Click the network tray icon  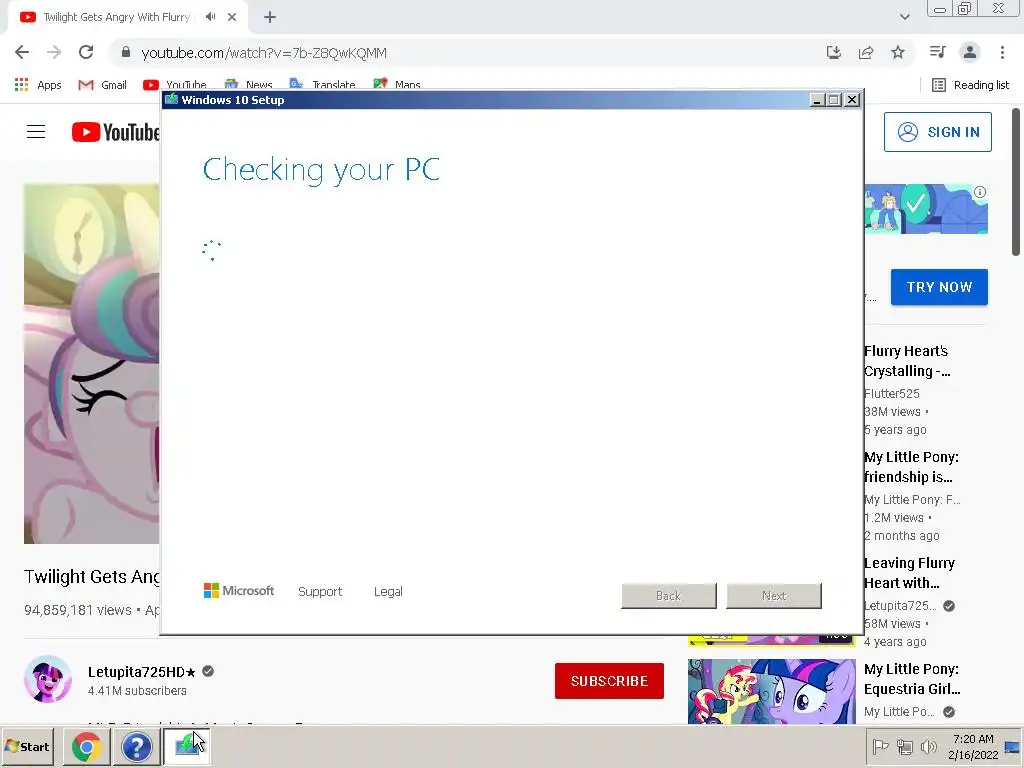click(904, 746)
